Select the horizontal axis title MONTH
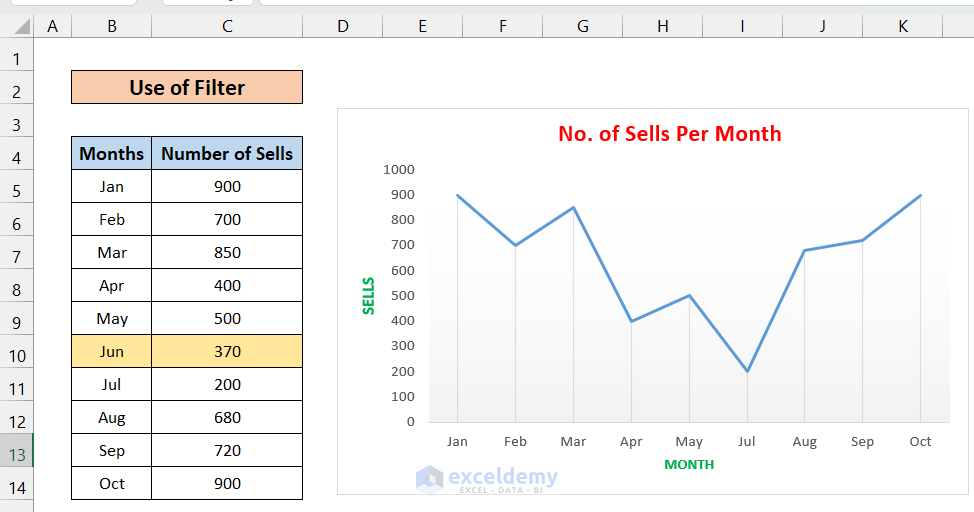974x512 pixels. coord(689,465)
